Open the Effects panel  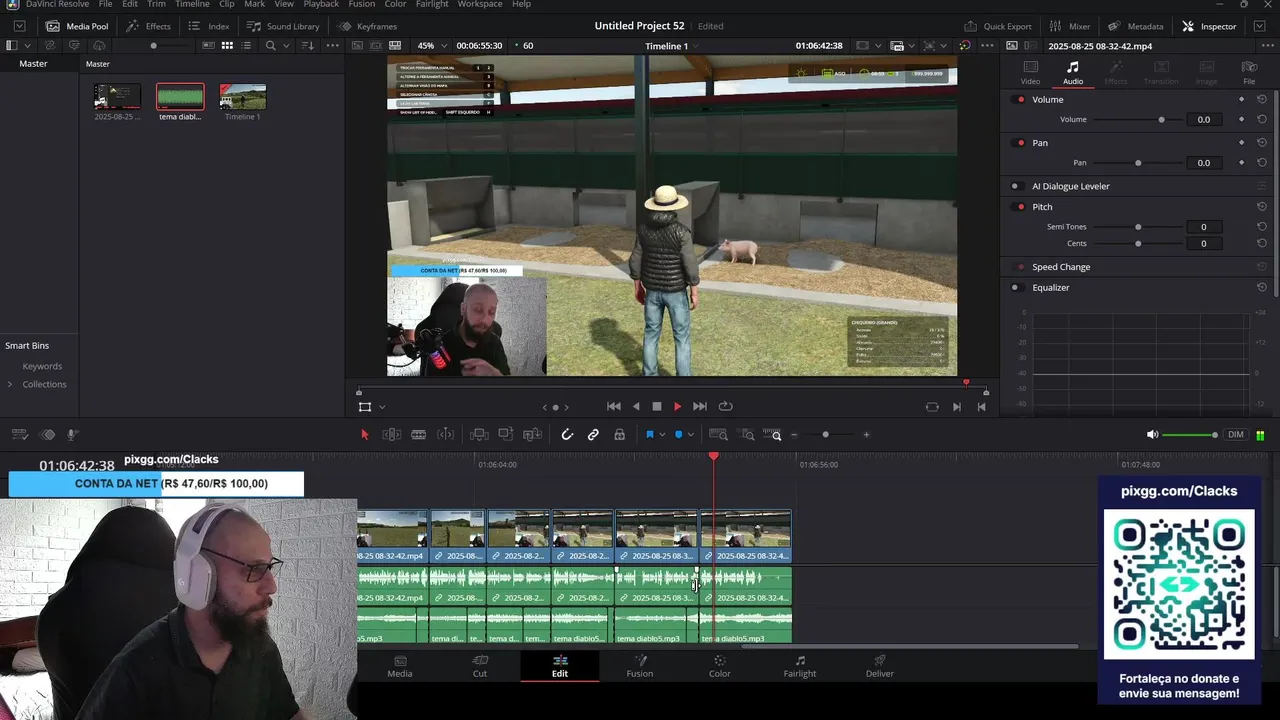tap(148, 26)
